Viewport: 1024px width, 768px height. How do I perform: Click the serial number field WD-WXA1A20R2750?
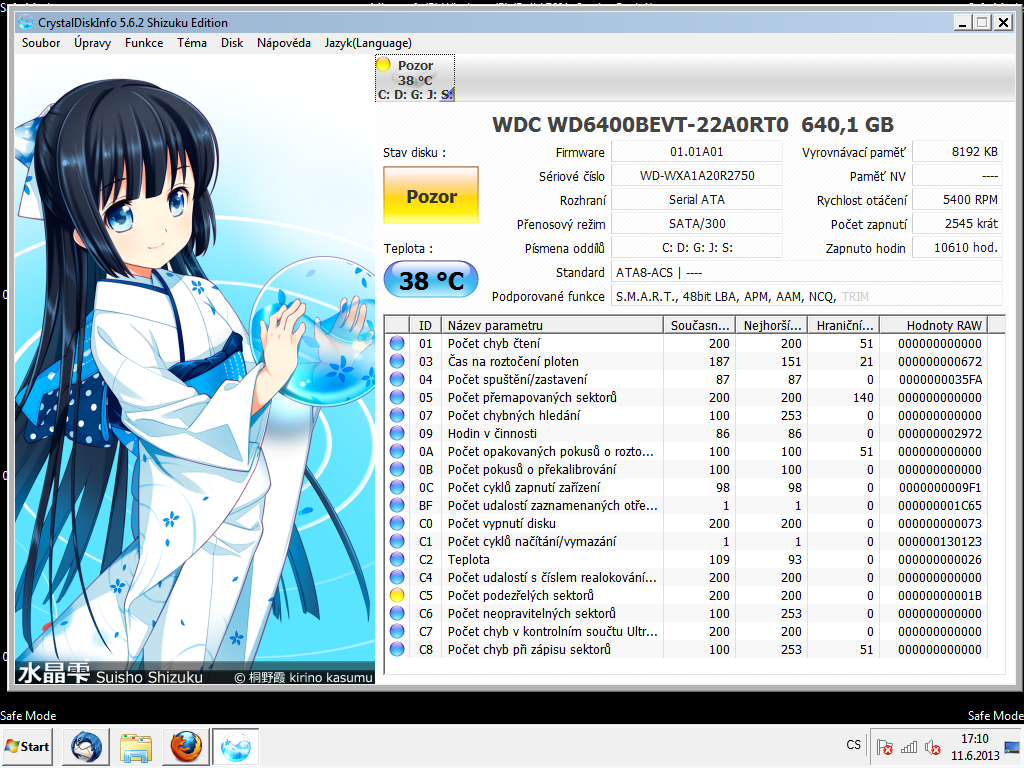point(697,176)
